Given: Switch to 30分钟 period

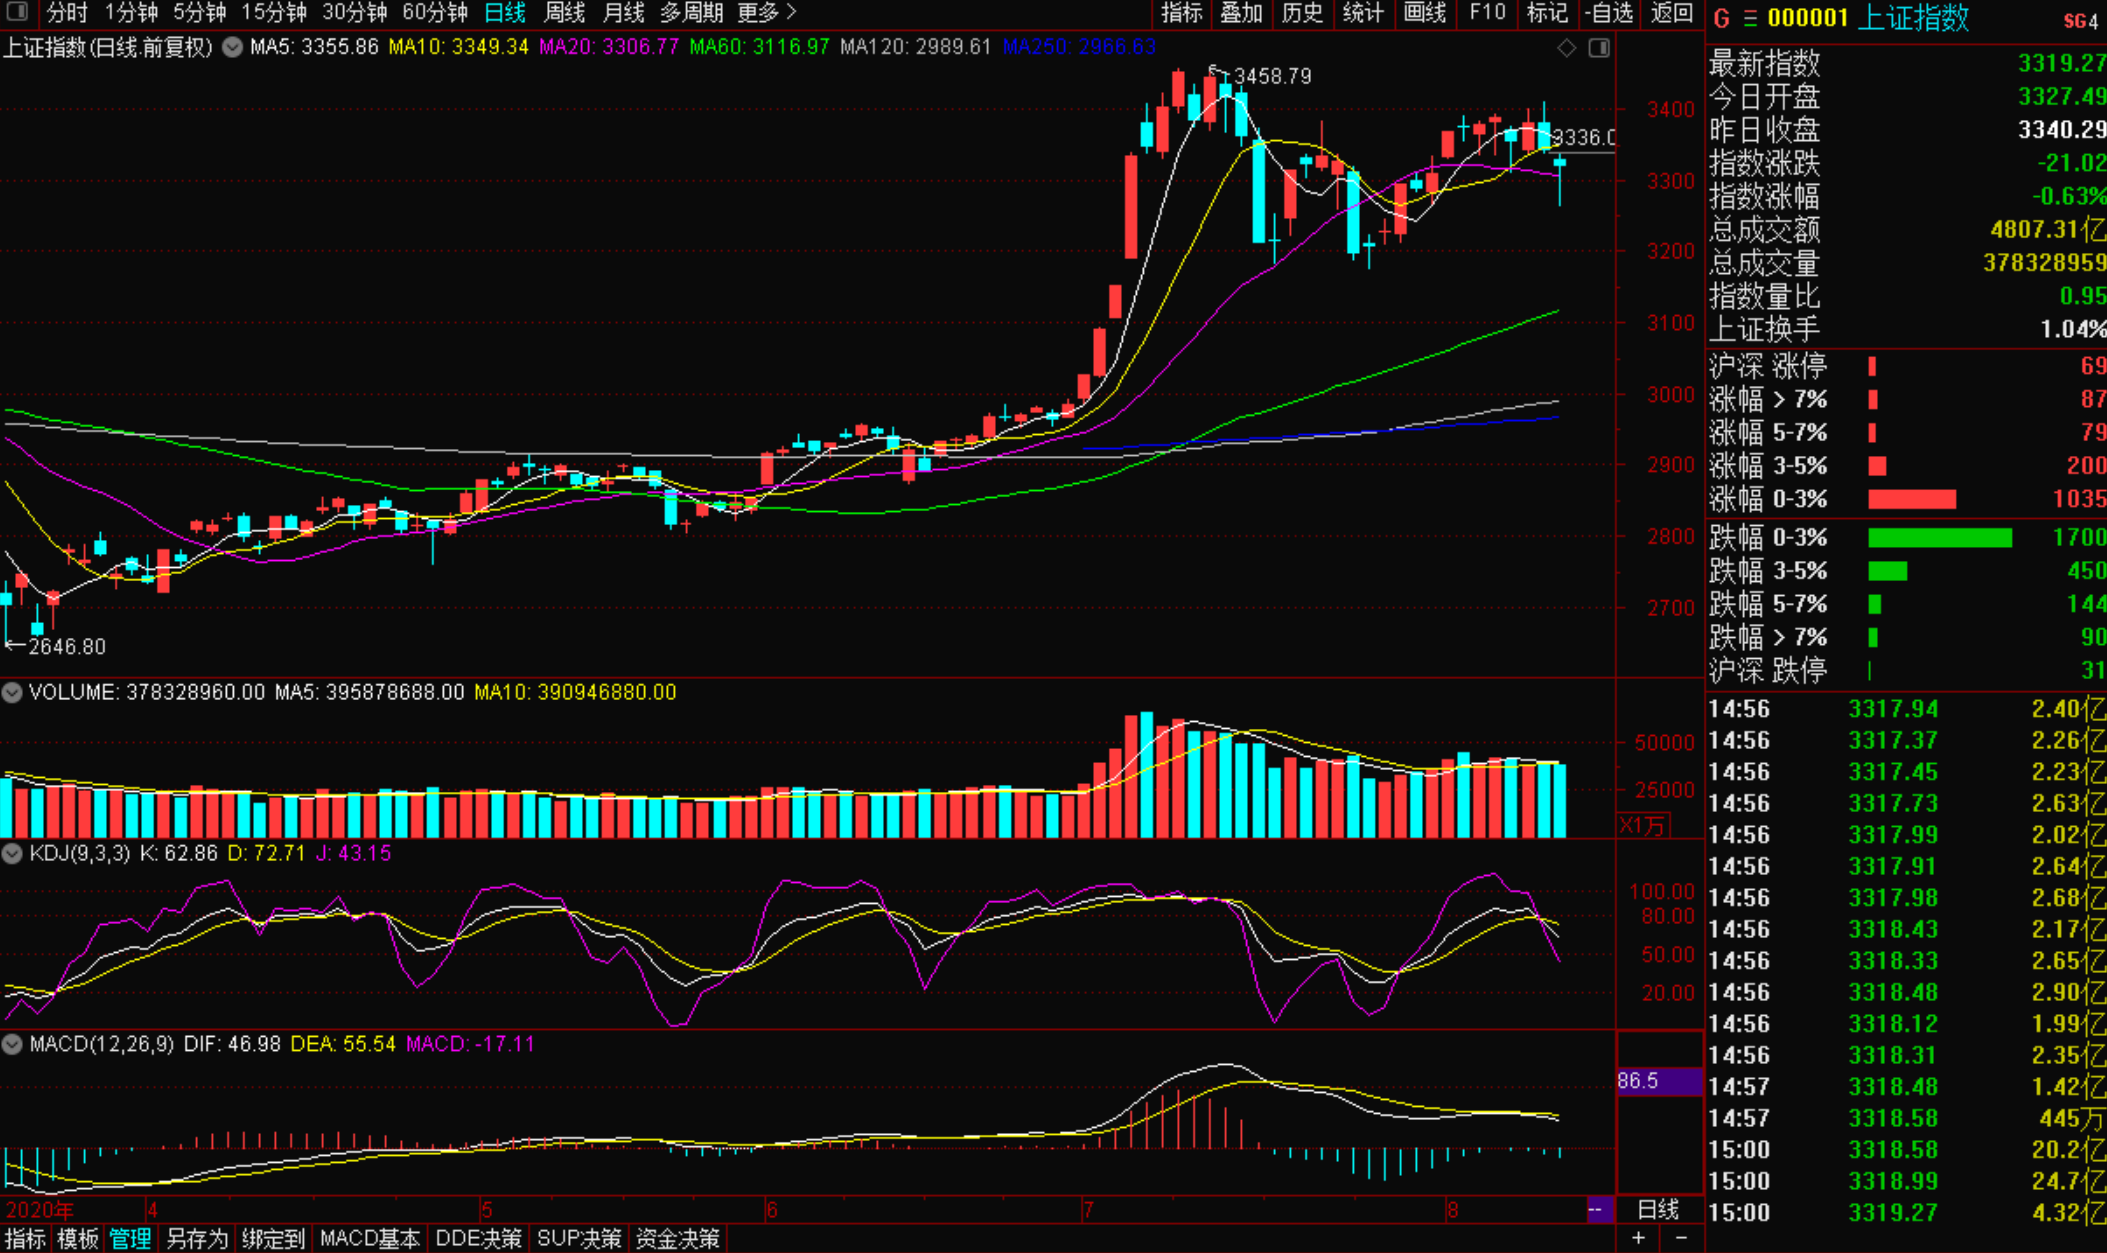Looking at the screenshot, I should point(354,13).
